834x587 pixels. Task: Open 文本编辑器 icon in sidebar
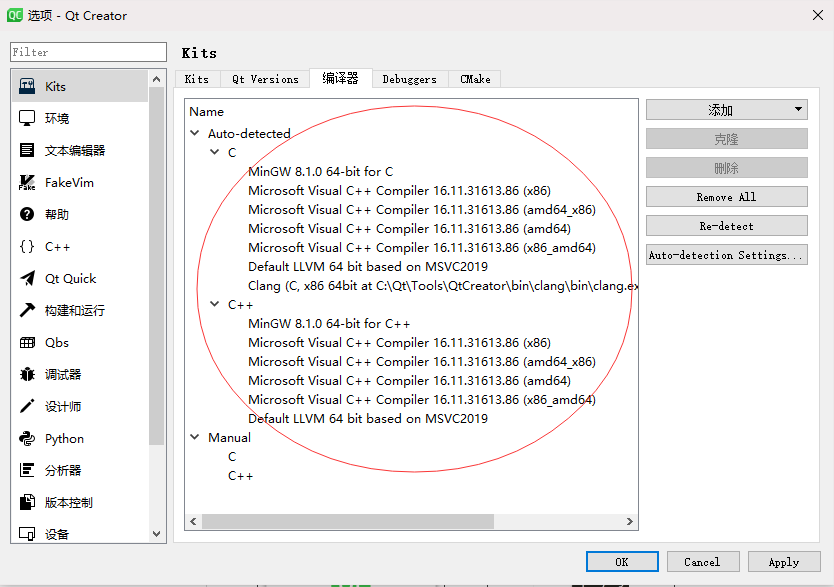click(27, 150)
